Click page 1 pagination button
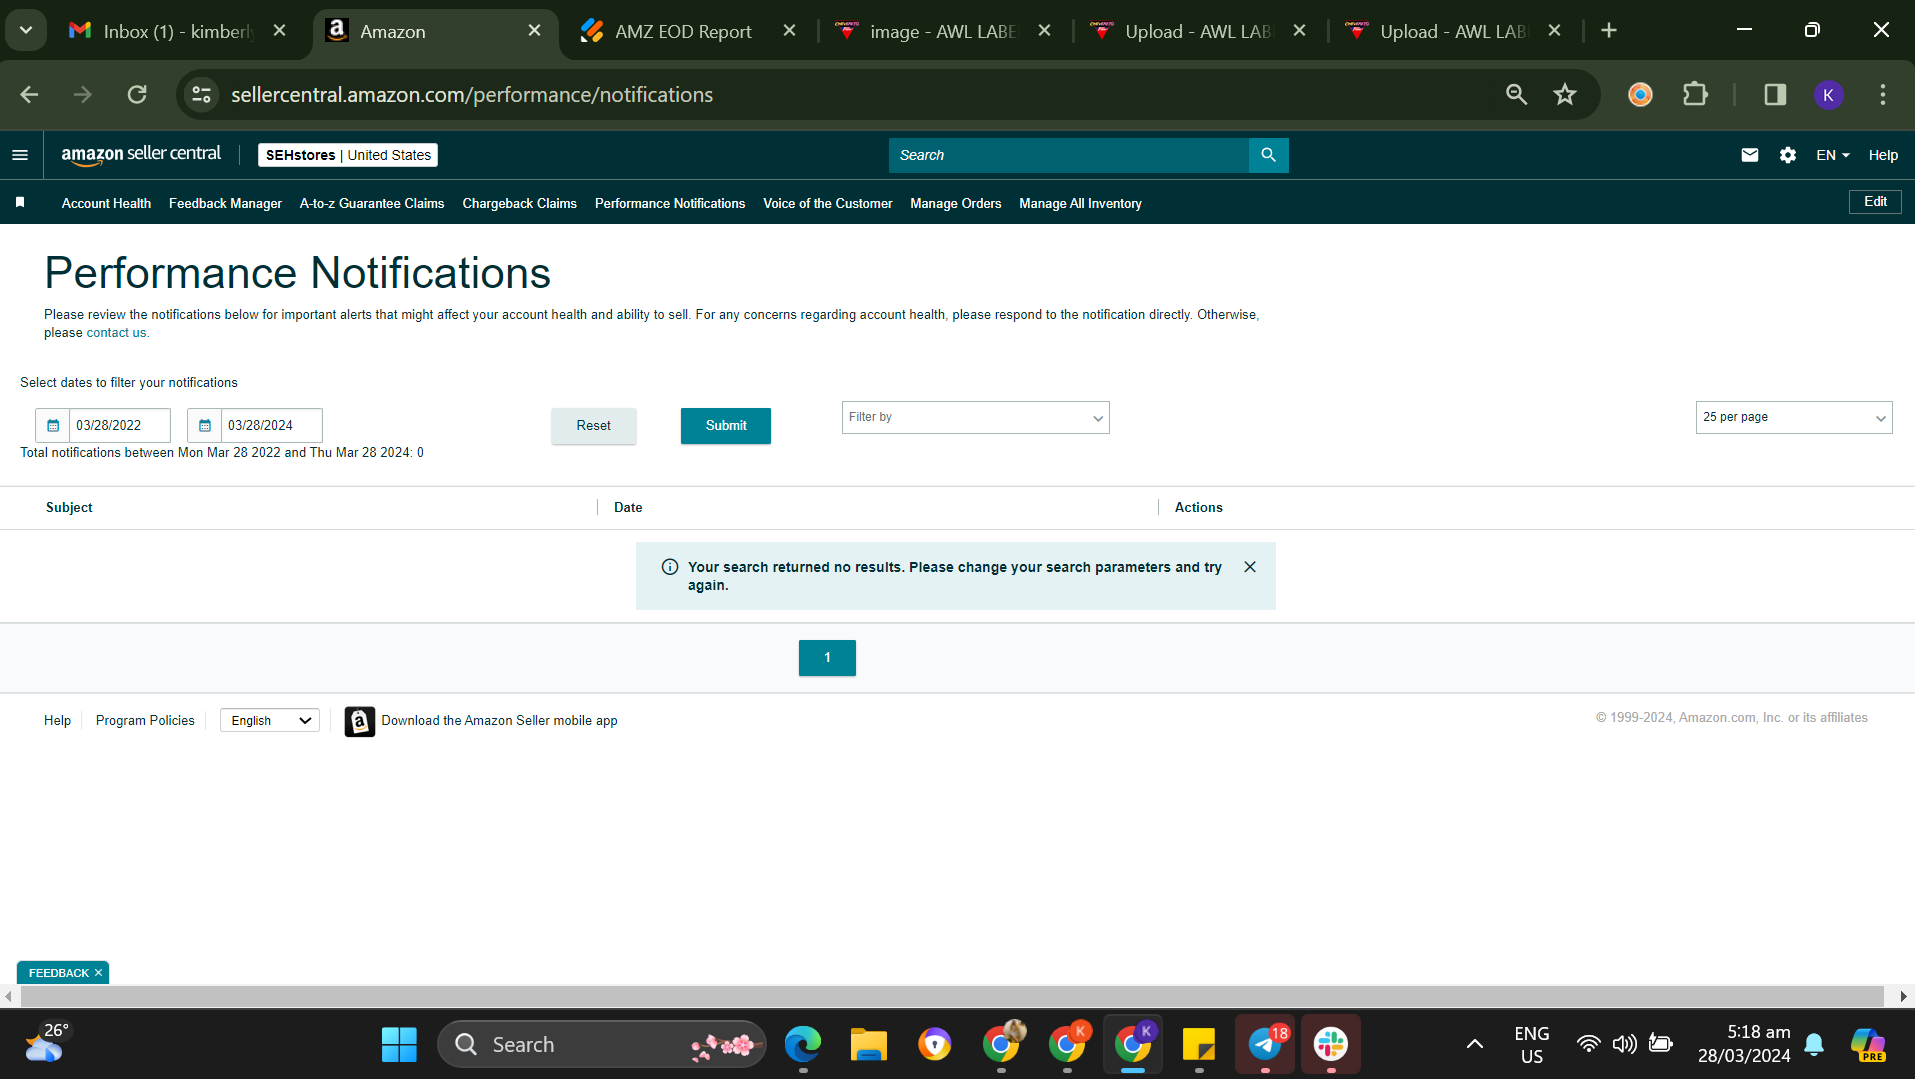The height and width of the screenshot is (1079, 1915). click(x=827, y=658)
